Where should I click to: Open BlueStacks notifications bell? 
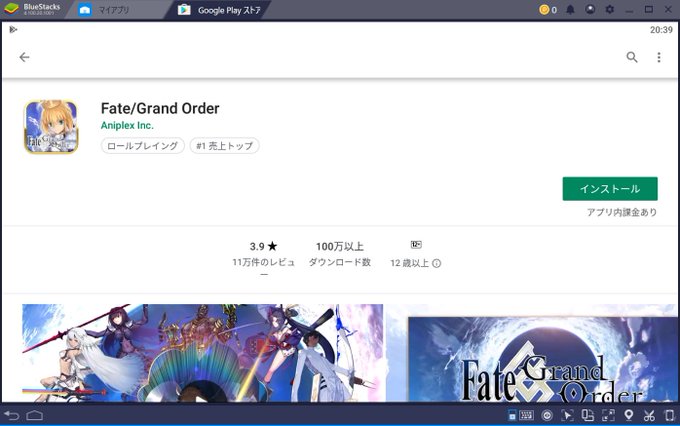point(570,10)
